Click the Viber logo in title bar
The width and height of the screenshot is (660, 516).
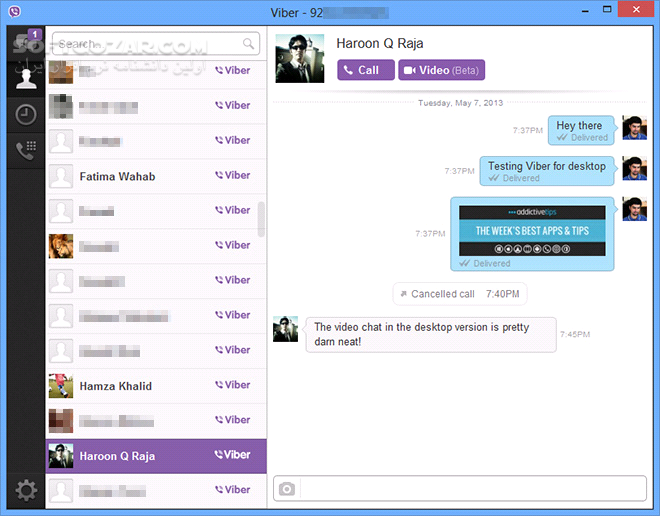pyautogui.click(x=15, y=11)
